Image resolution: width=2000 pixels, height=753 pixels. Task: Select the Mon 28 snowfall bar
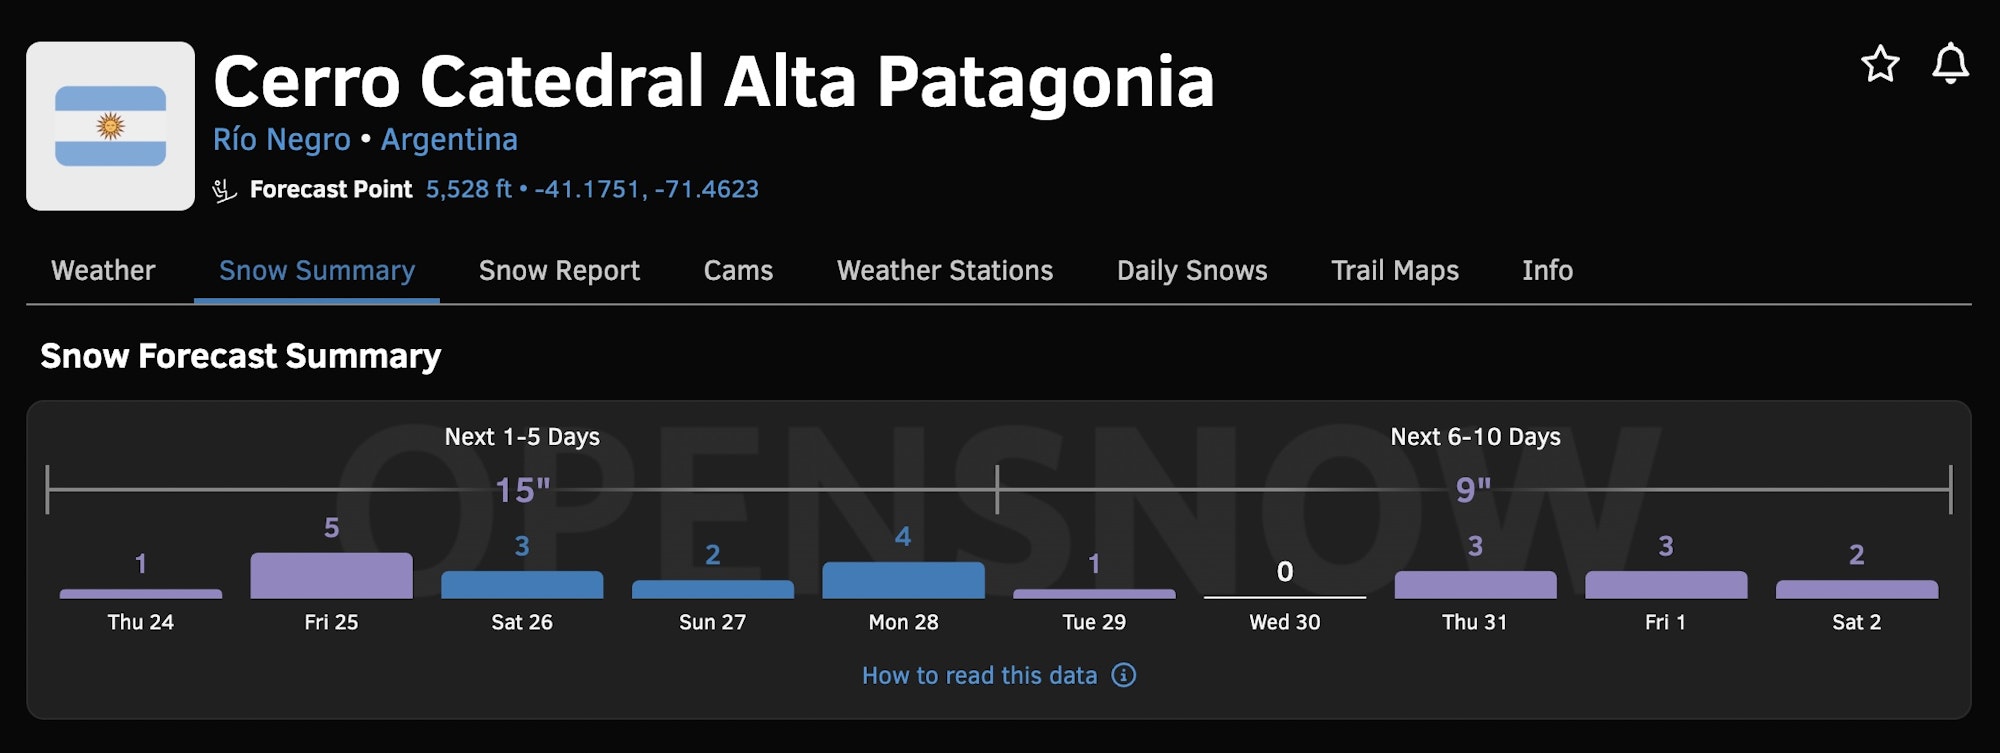tap(903, 581)
